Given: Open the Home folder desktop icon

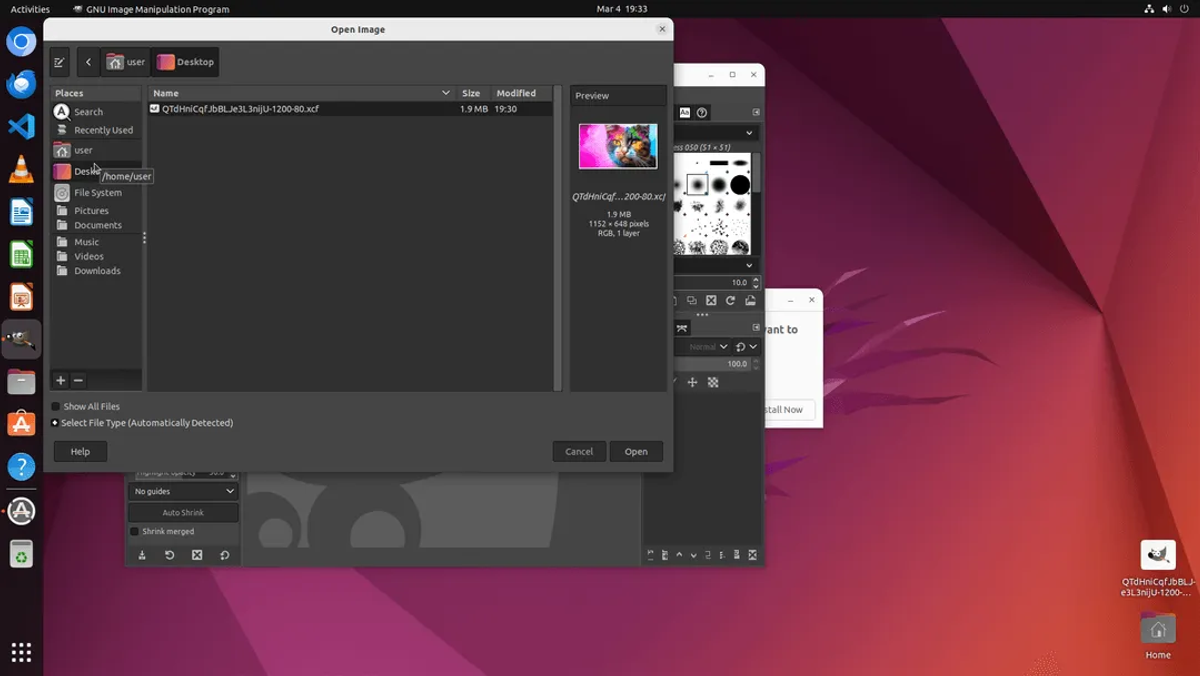Looking at the screenshot, I should [x=1158, y=636].
